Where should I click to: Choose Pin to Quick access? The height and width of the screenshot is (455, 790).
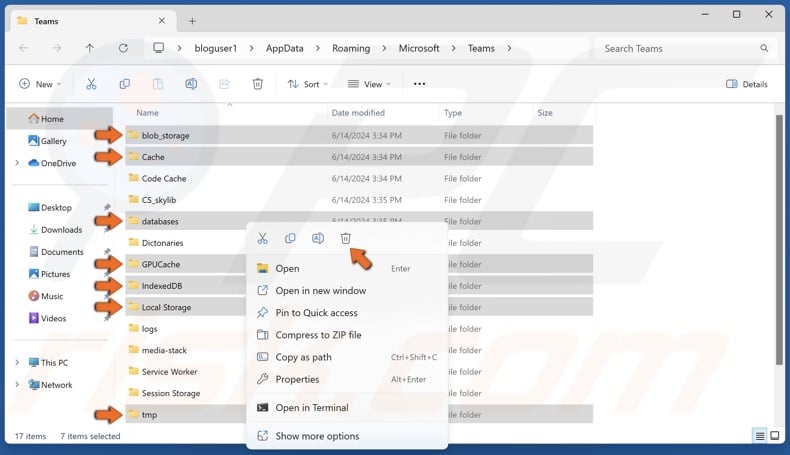click(x=347, y=313)
